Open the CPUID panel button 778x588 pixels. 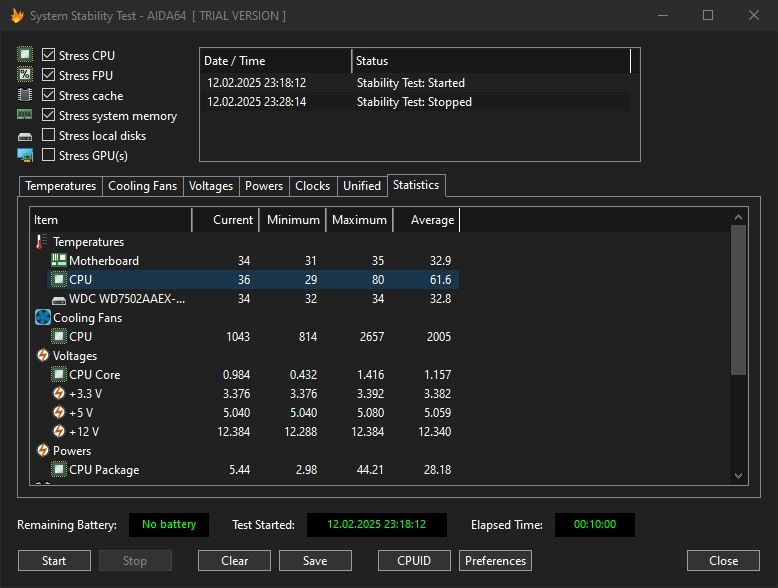(x=414, y=561)
